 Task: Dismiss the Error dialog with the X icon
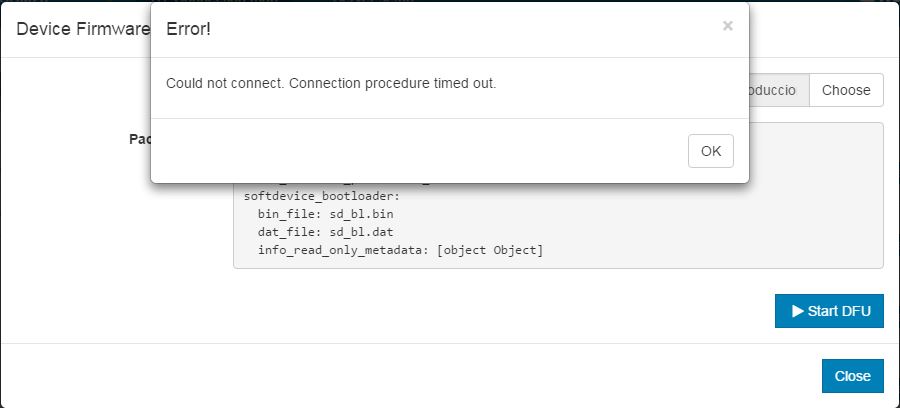coord(727,26)
